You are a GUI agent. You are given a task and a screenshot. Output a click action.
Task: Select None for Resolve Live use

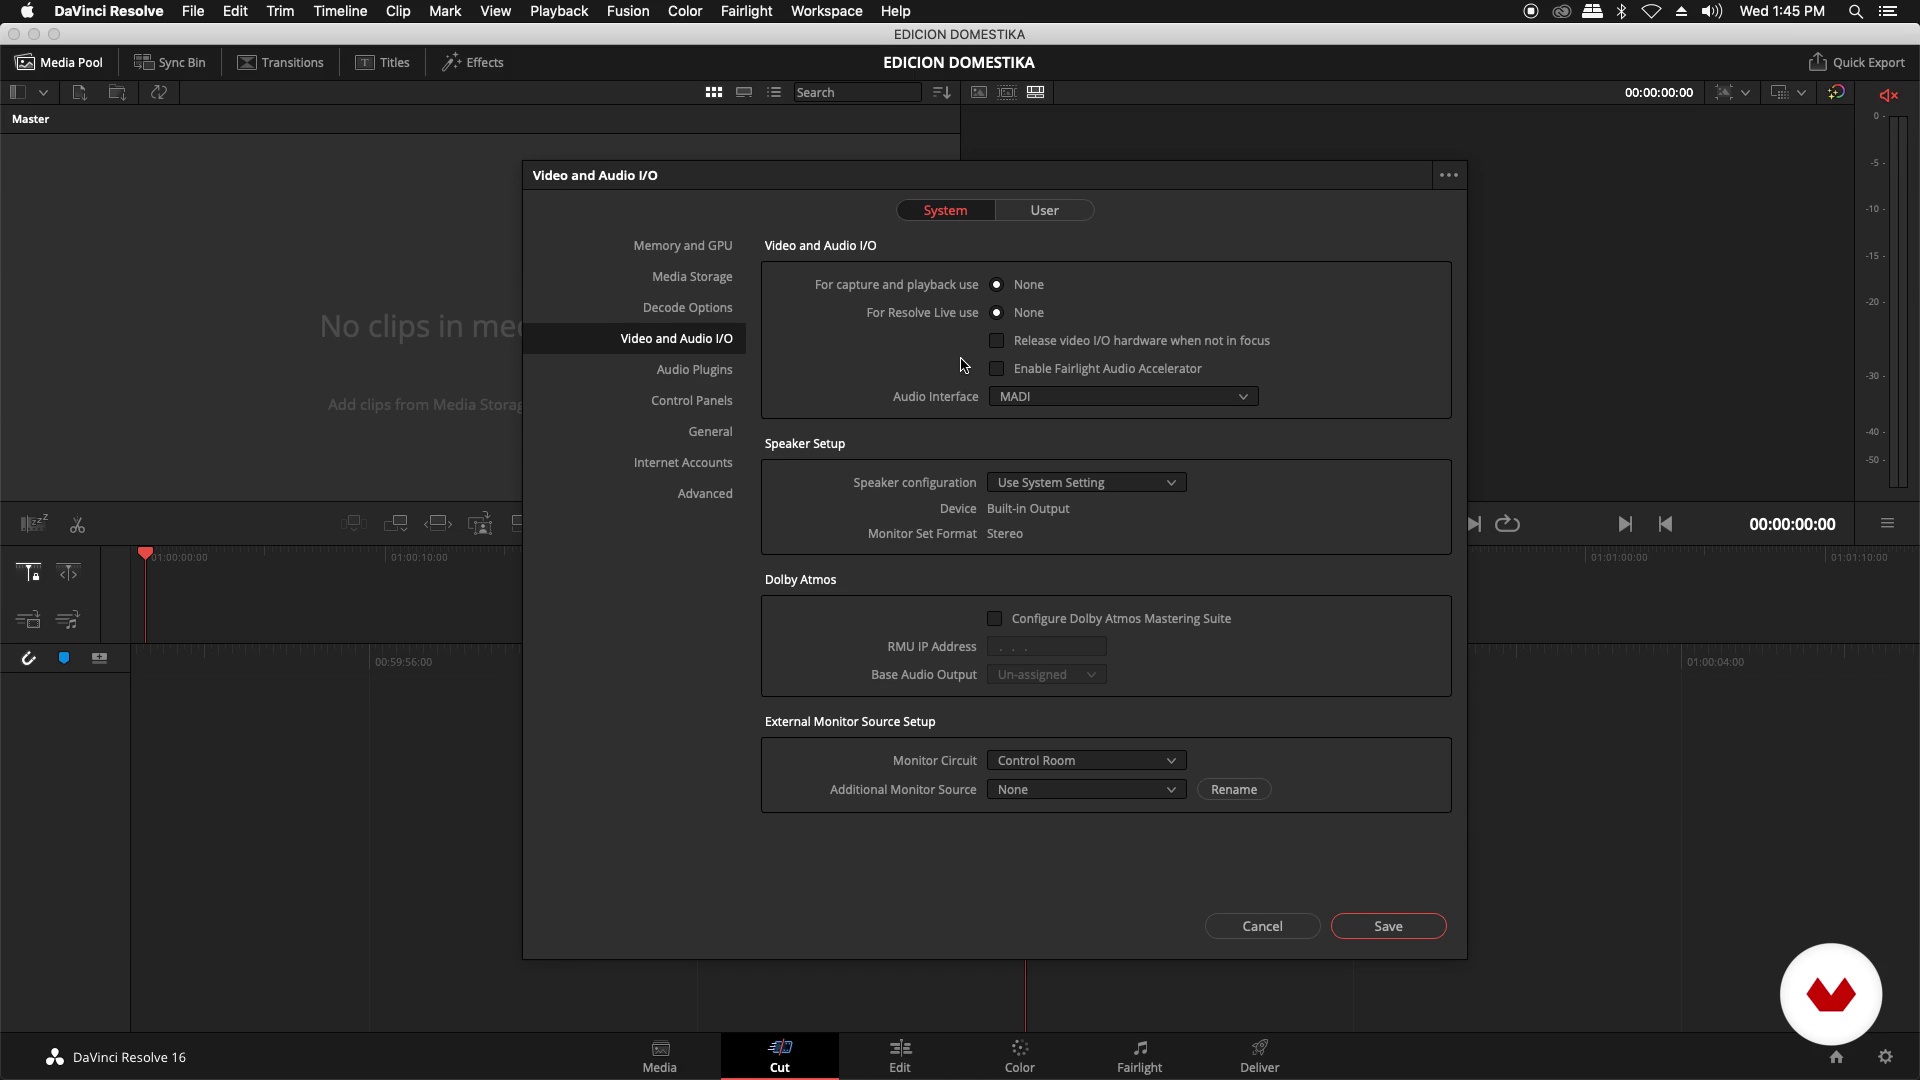click(996, 313)
